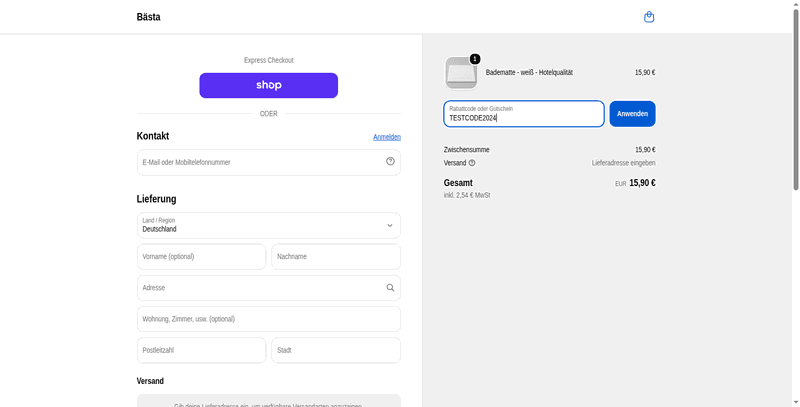This screenshot has height=407, width=800.
Task: Select the Postleitzahl input field
Action: coord(202,350)
